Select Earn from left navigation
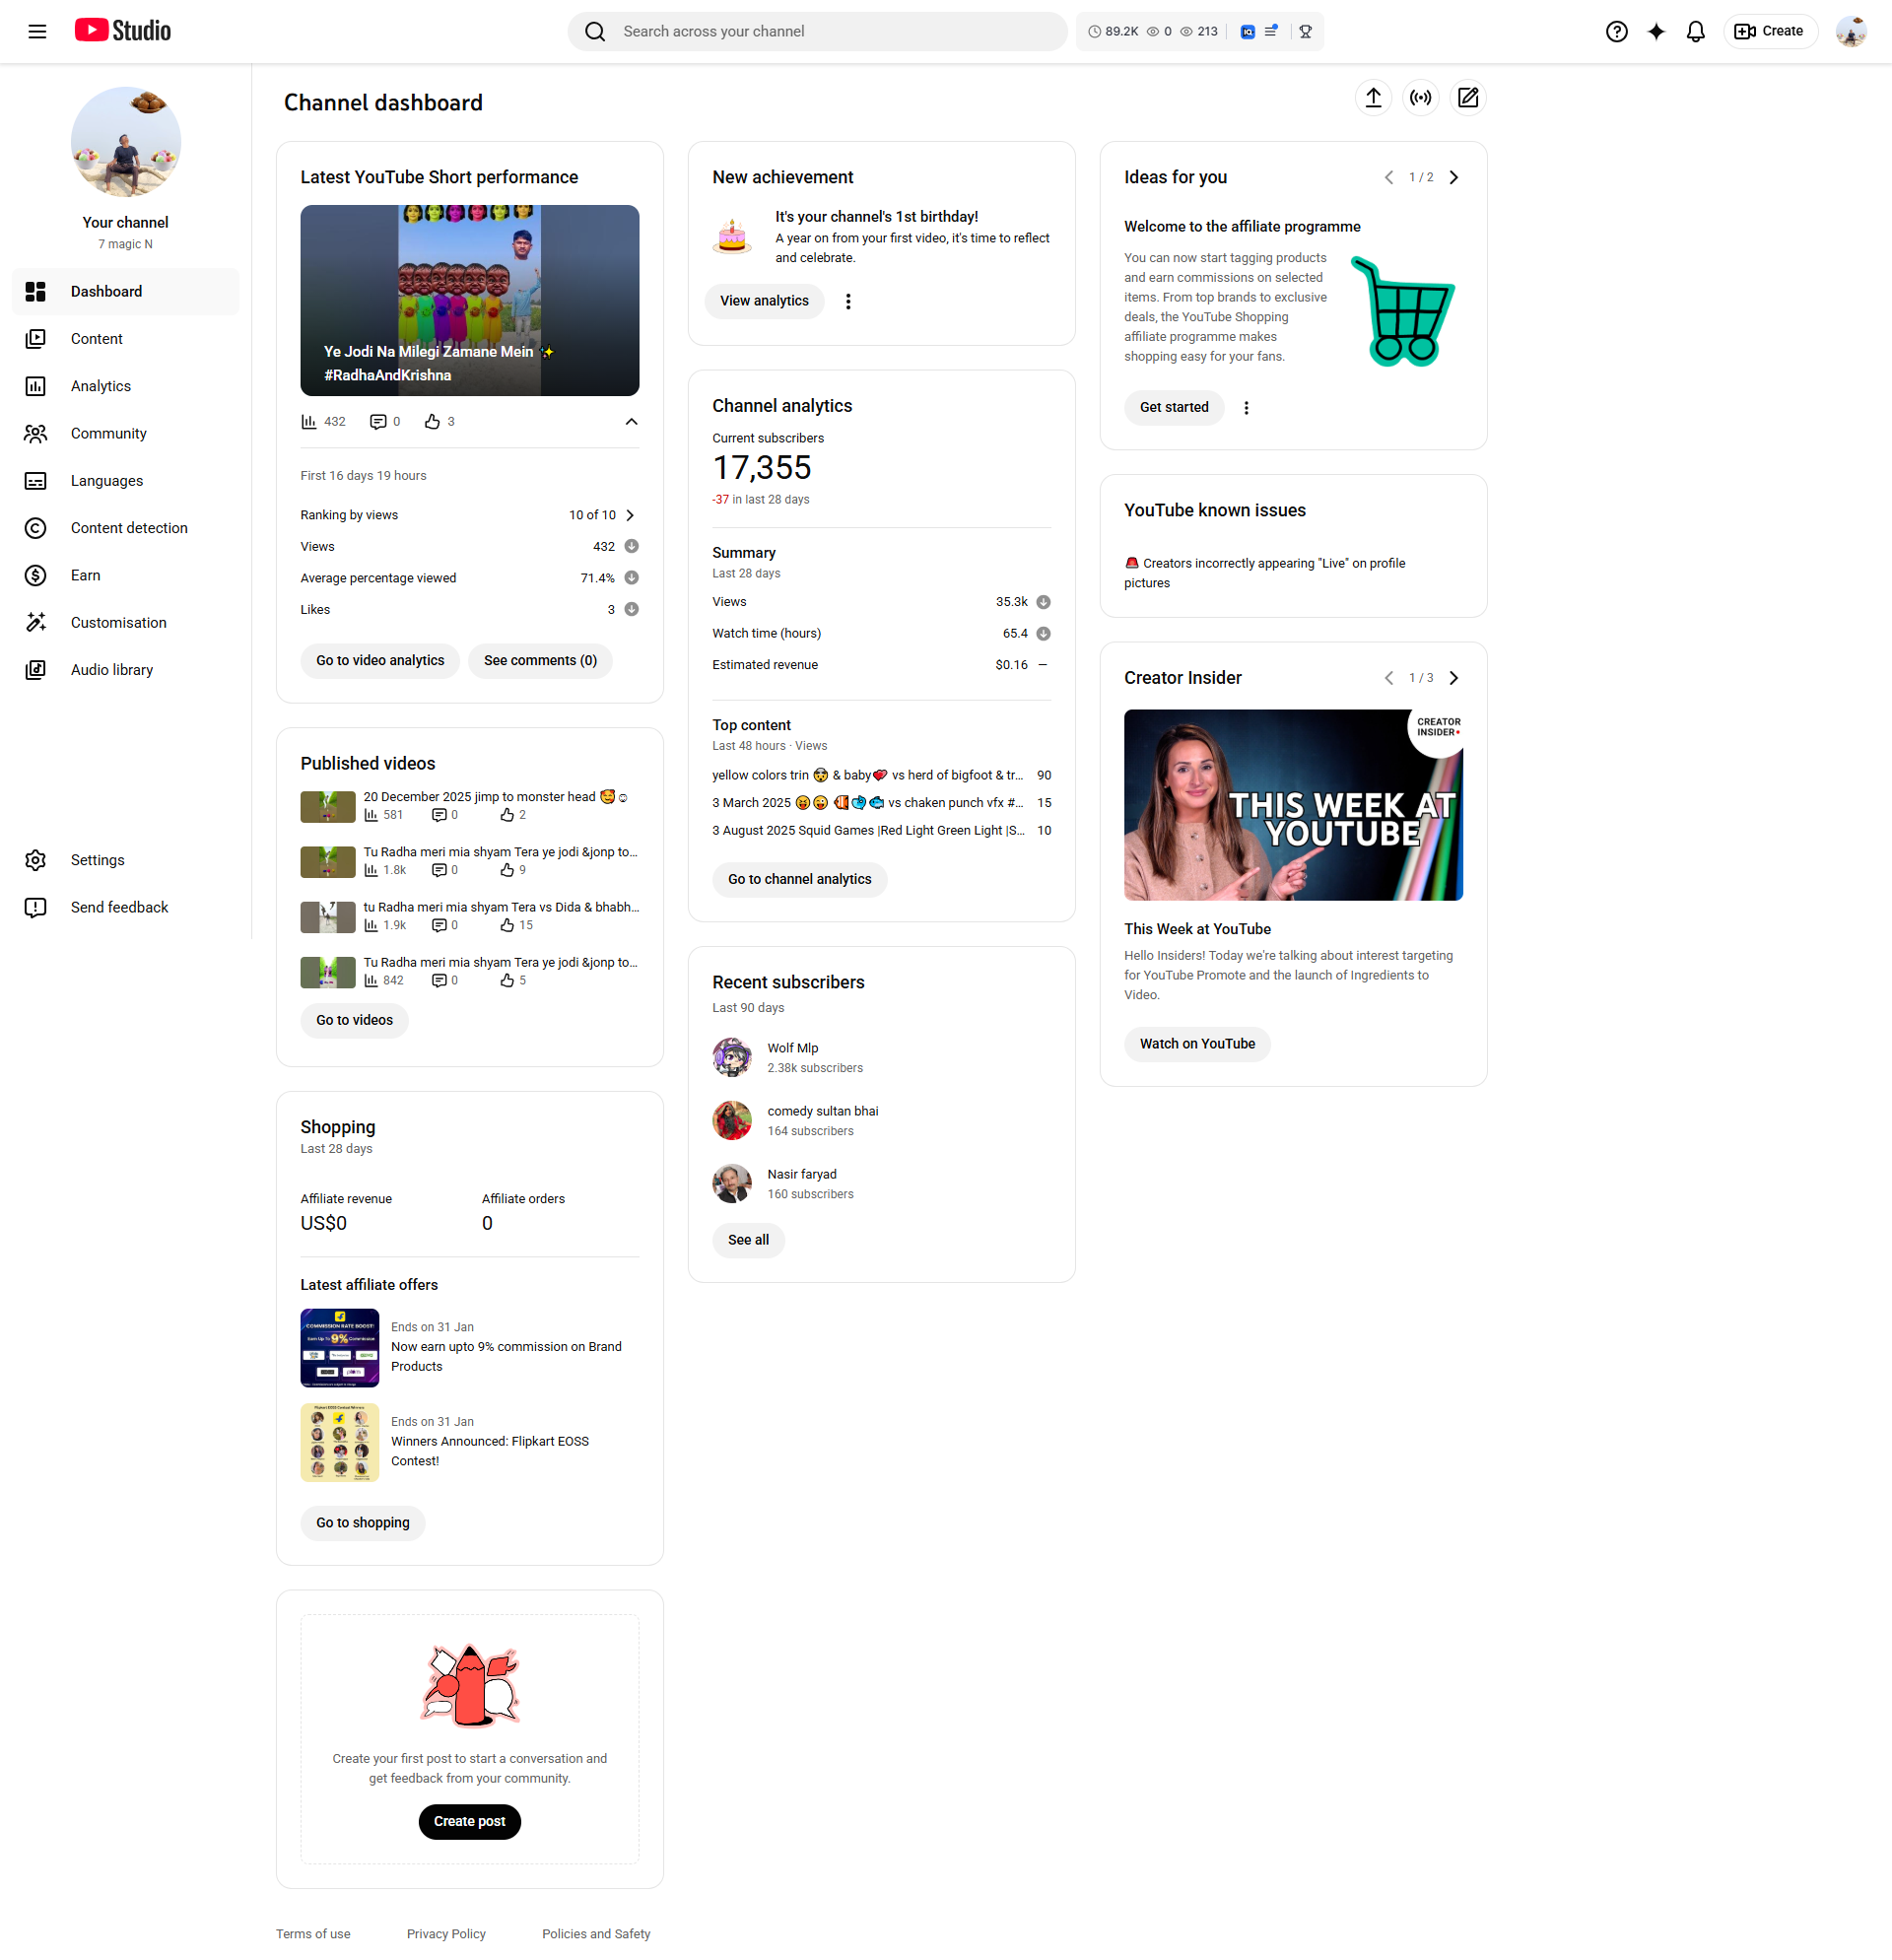 [x=85, y=575]
